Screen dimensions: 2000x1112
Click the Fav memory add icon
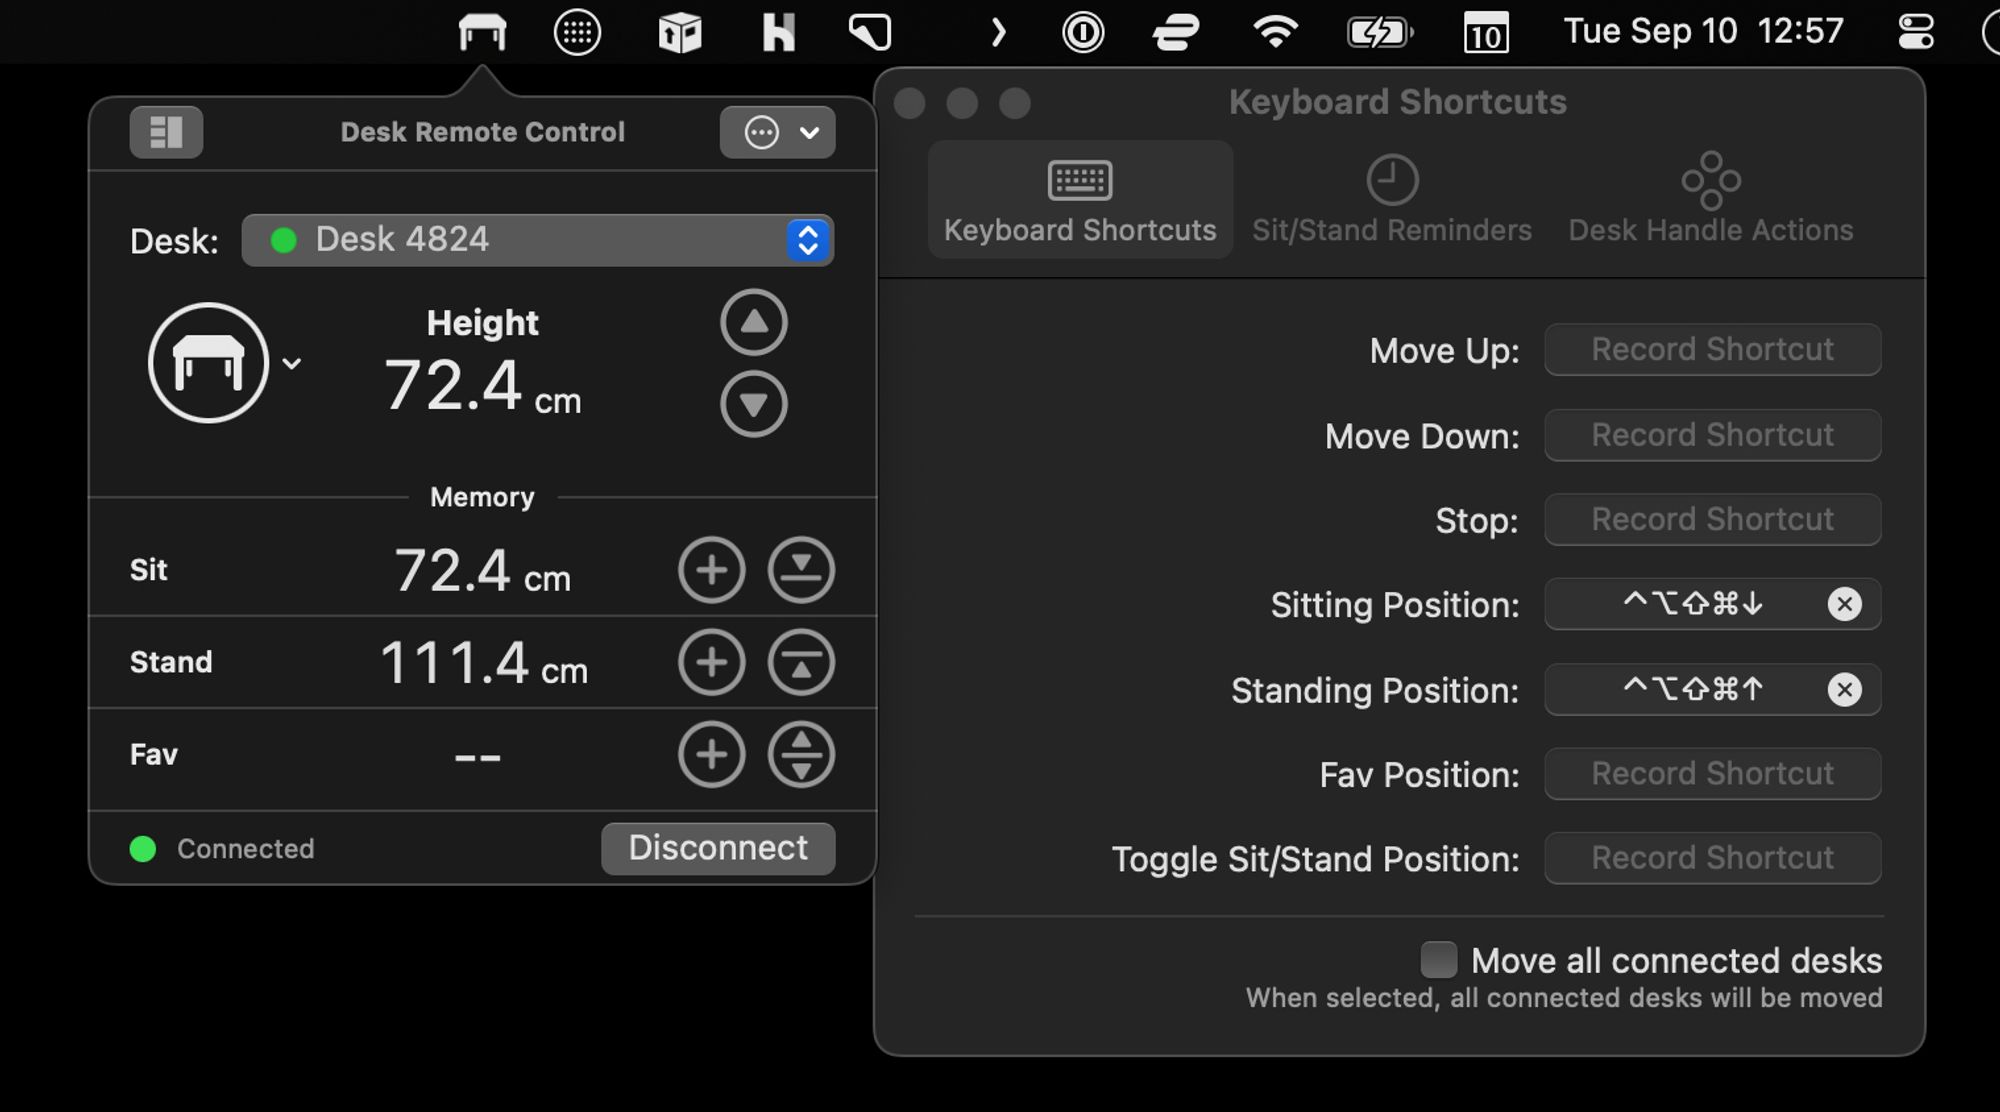point(709,753)
